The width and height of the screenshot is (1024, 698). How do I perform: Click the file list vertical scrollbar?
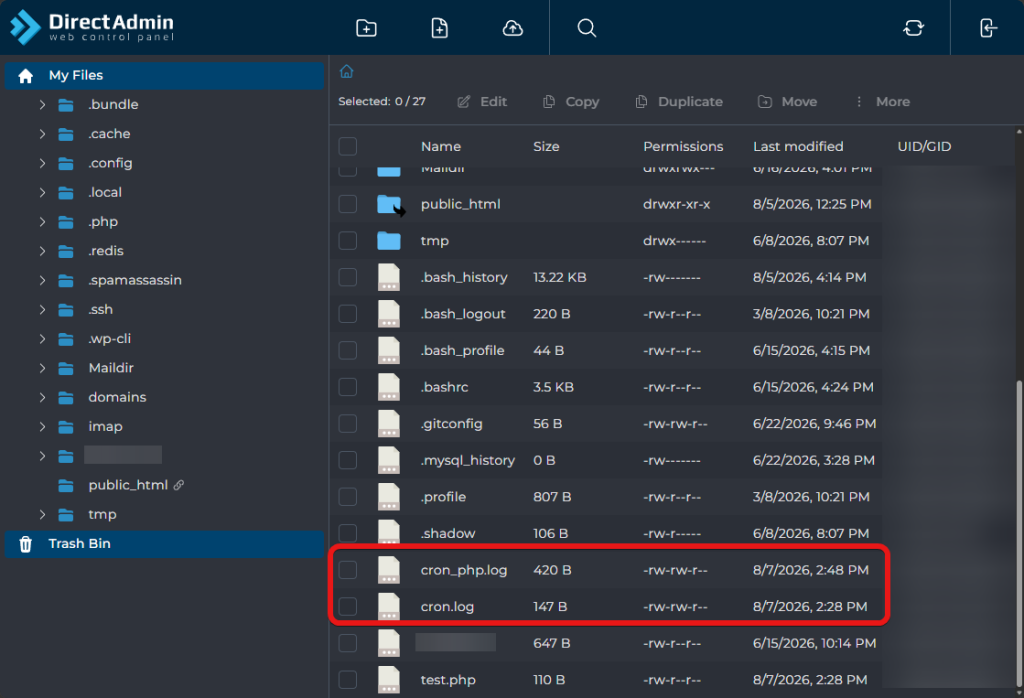point(1019,533)
